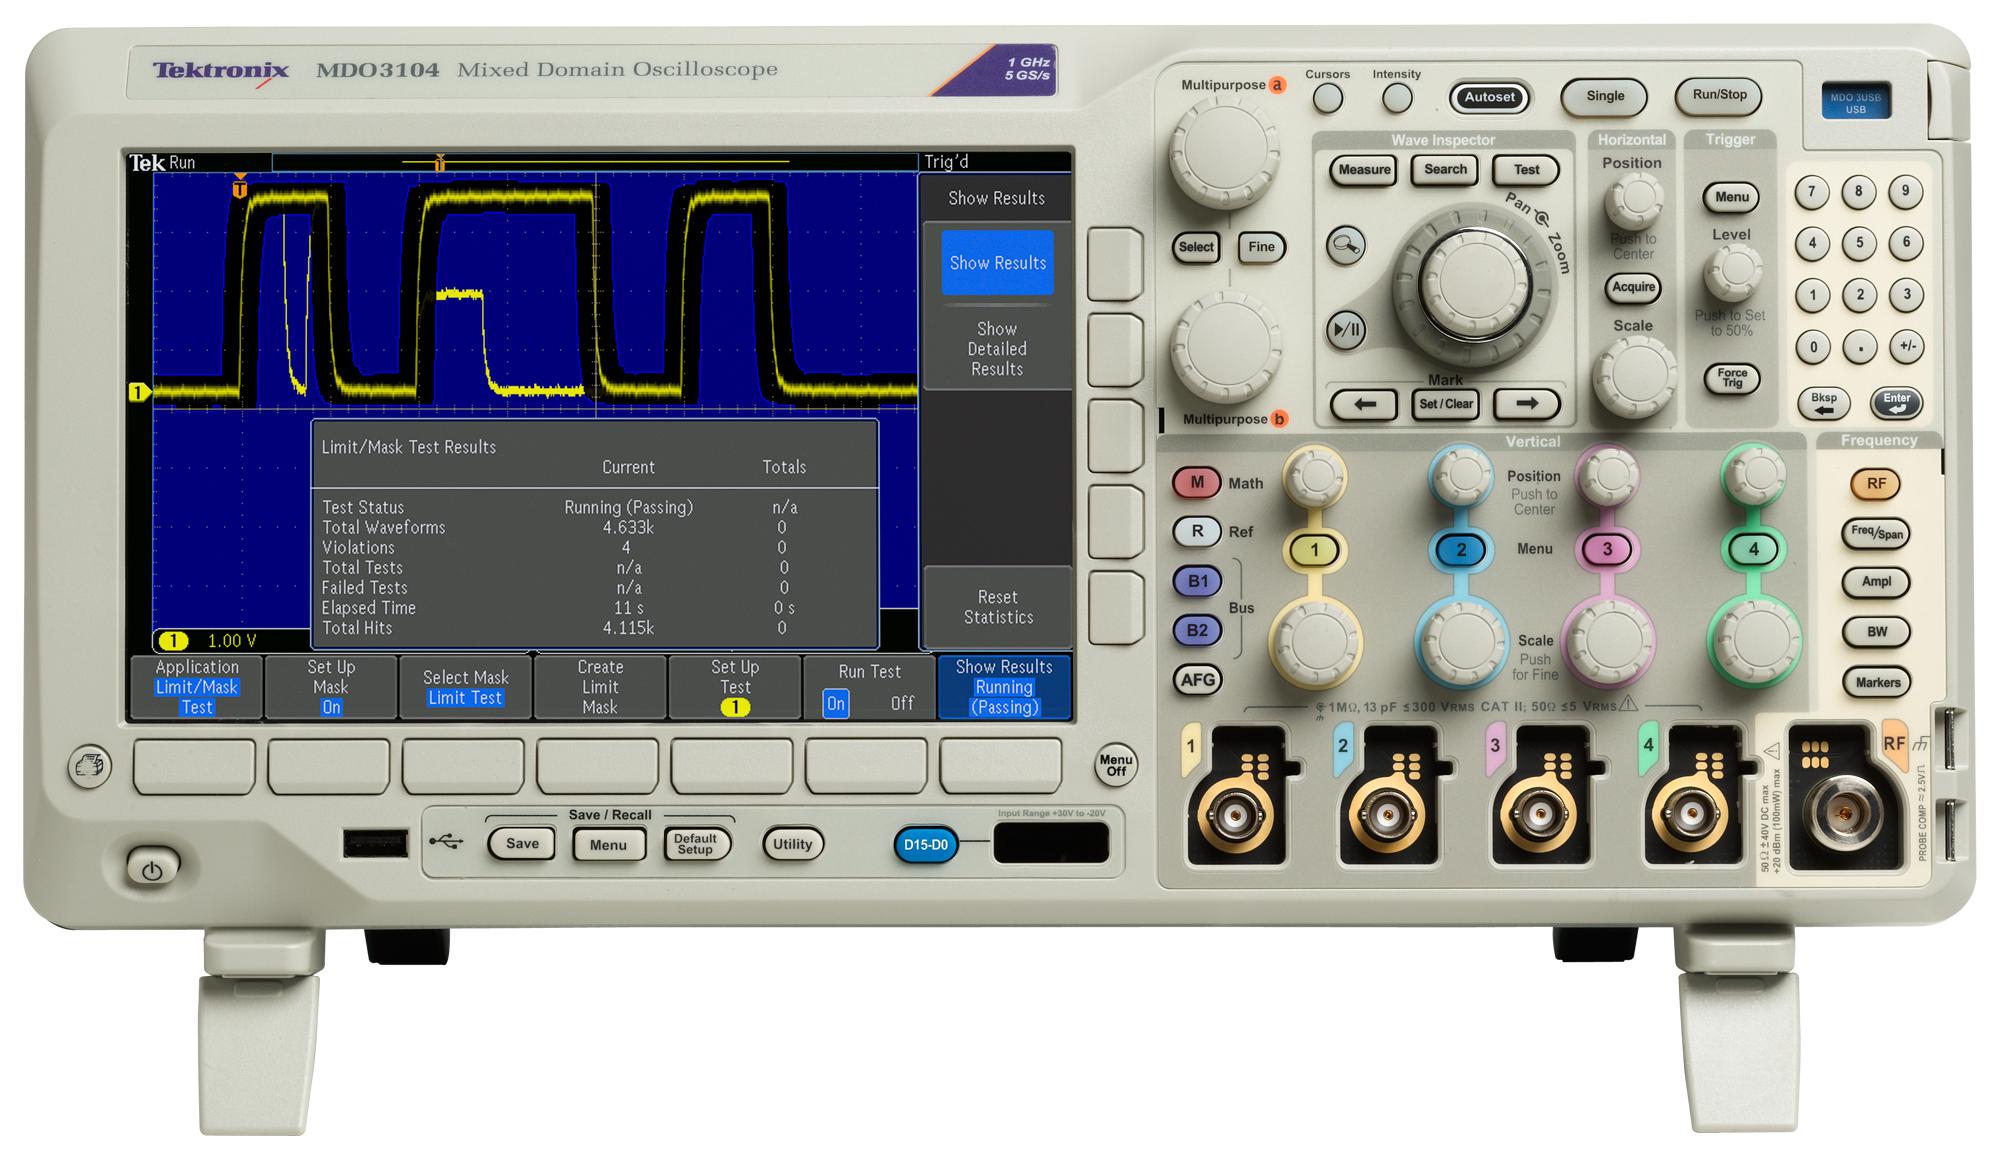Open the Measure function
Screen dimensions: 2000x1159
[x=1364, y=170]
